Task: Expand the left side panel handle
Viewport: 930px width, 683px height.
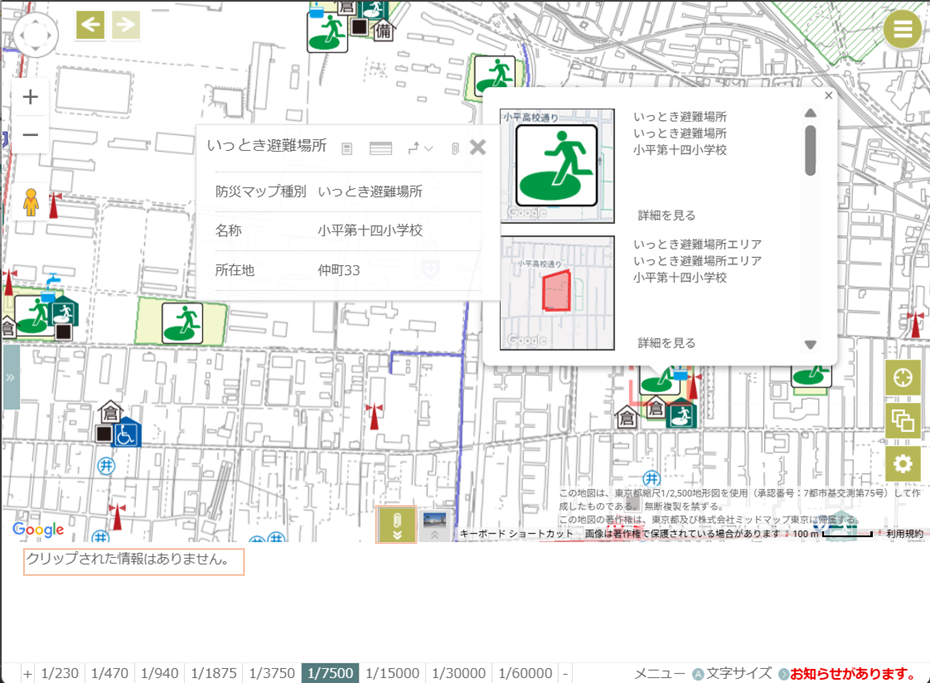Action: pyautogui.click(x=10, y=377)
